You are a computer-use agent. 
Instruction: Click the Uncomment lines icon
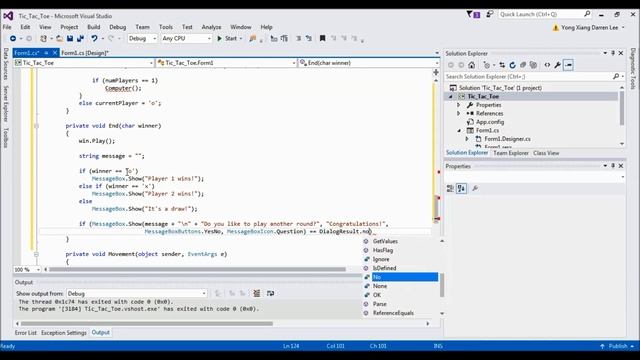(309, 38)
